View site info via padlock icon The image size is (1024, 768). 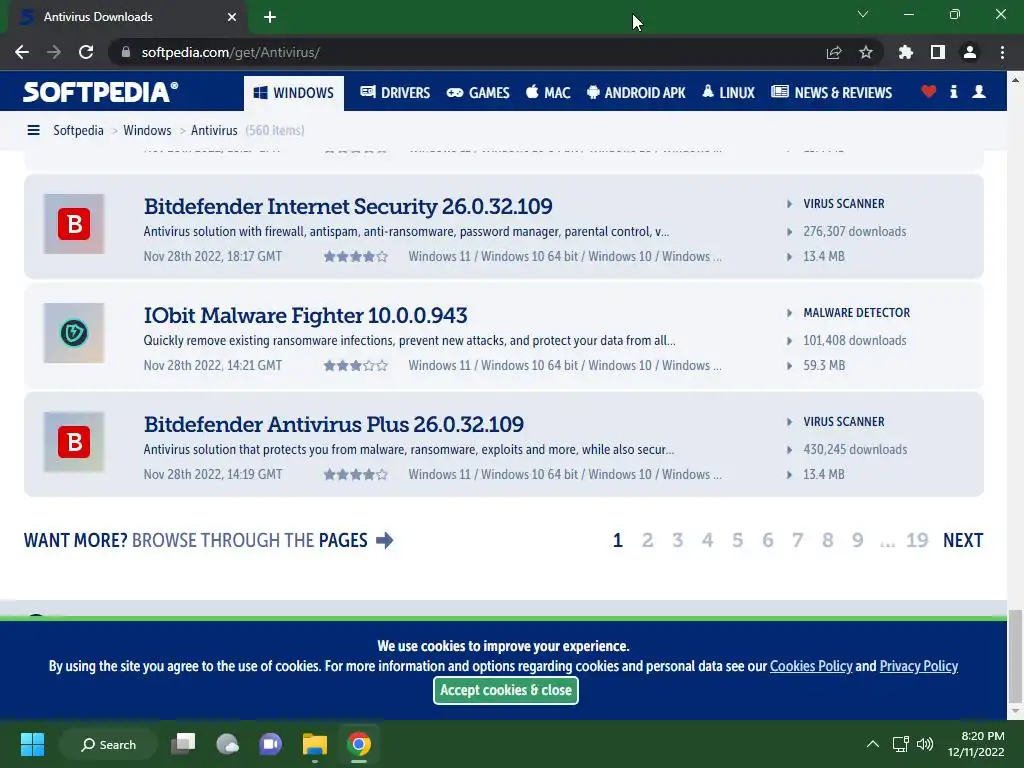pos(126,52)
